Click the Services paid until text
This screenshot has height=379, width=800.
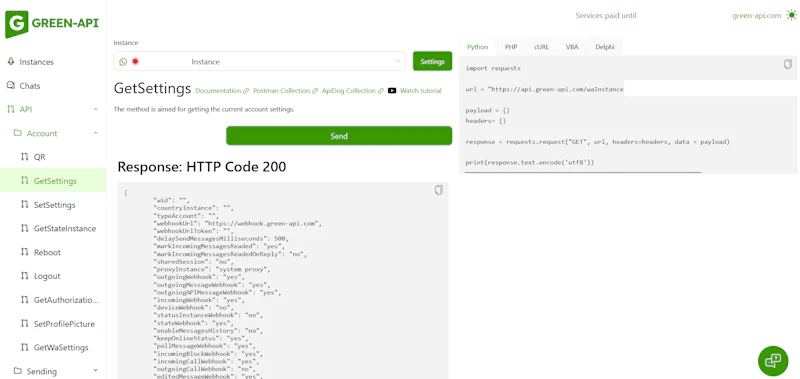[x=606, y=15]
